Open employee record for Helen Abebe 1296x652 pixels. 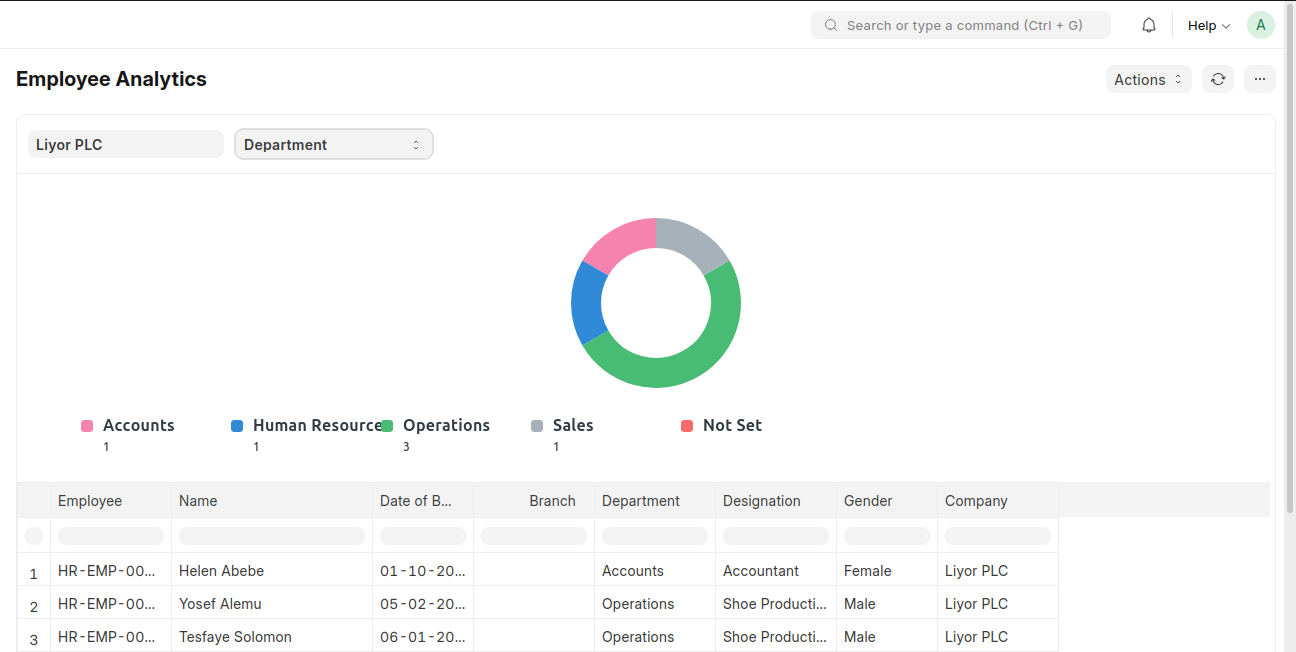[x=221, y=570]
